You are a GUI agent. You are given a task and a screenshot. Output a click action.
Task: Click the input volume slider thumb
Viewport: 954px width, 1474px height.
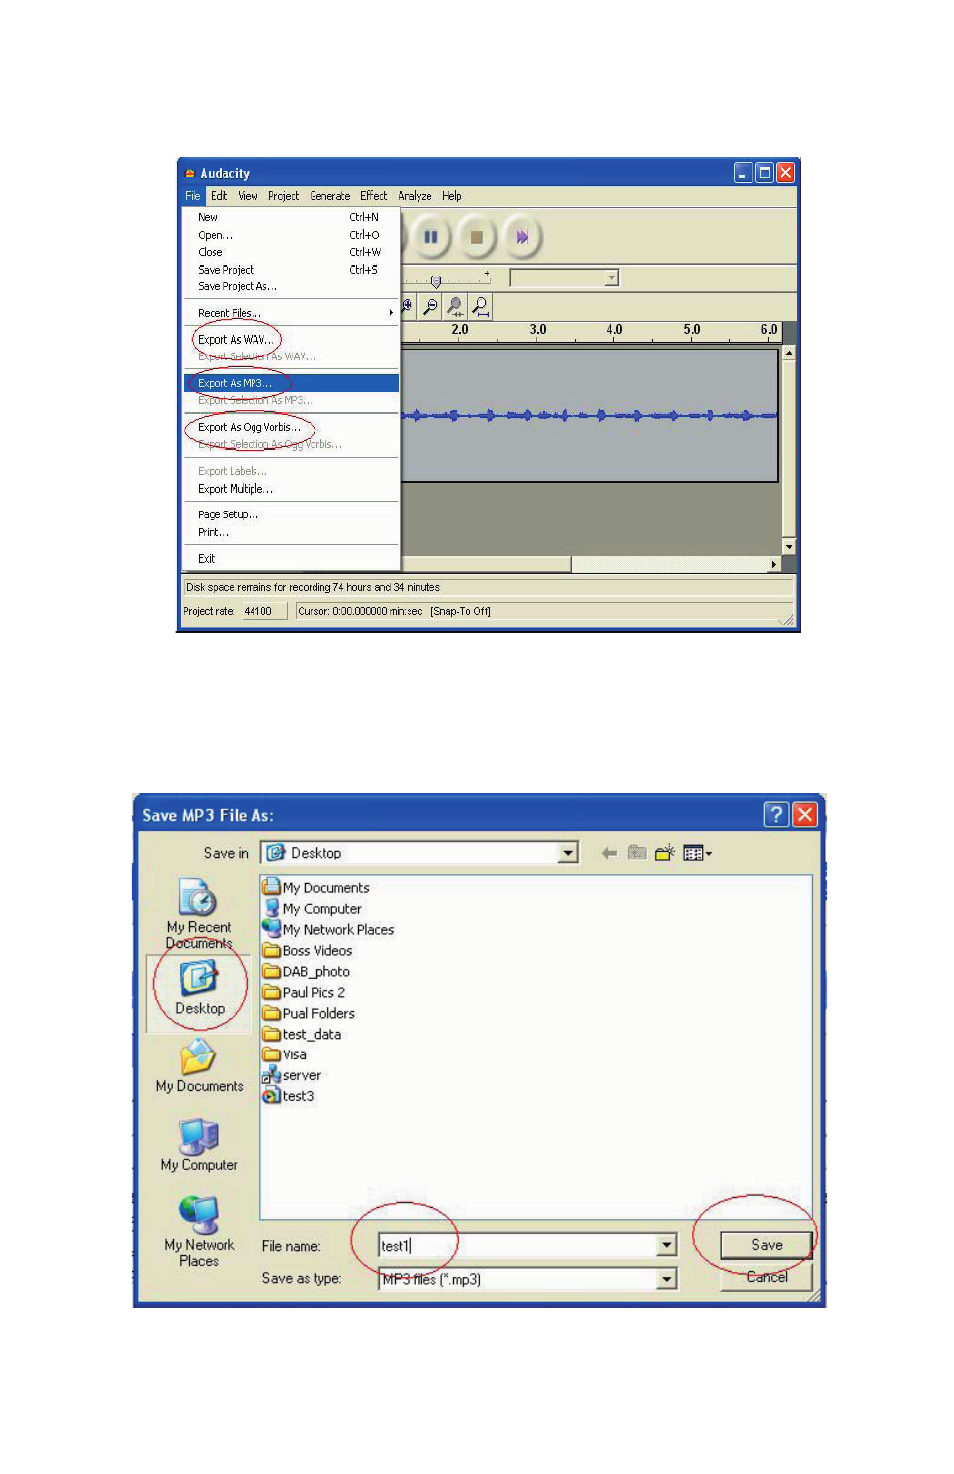click(435, 281)
